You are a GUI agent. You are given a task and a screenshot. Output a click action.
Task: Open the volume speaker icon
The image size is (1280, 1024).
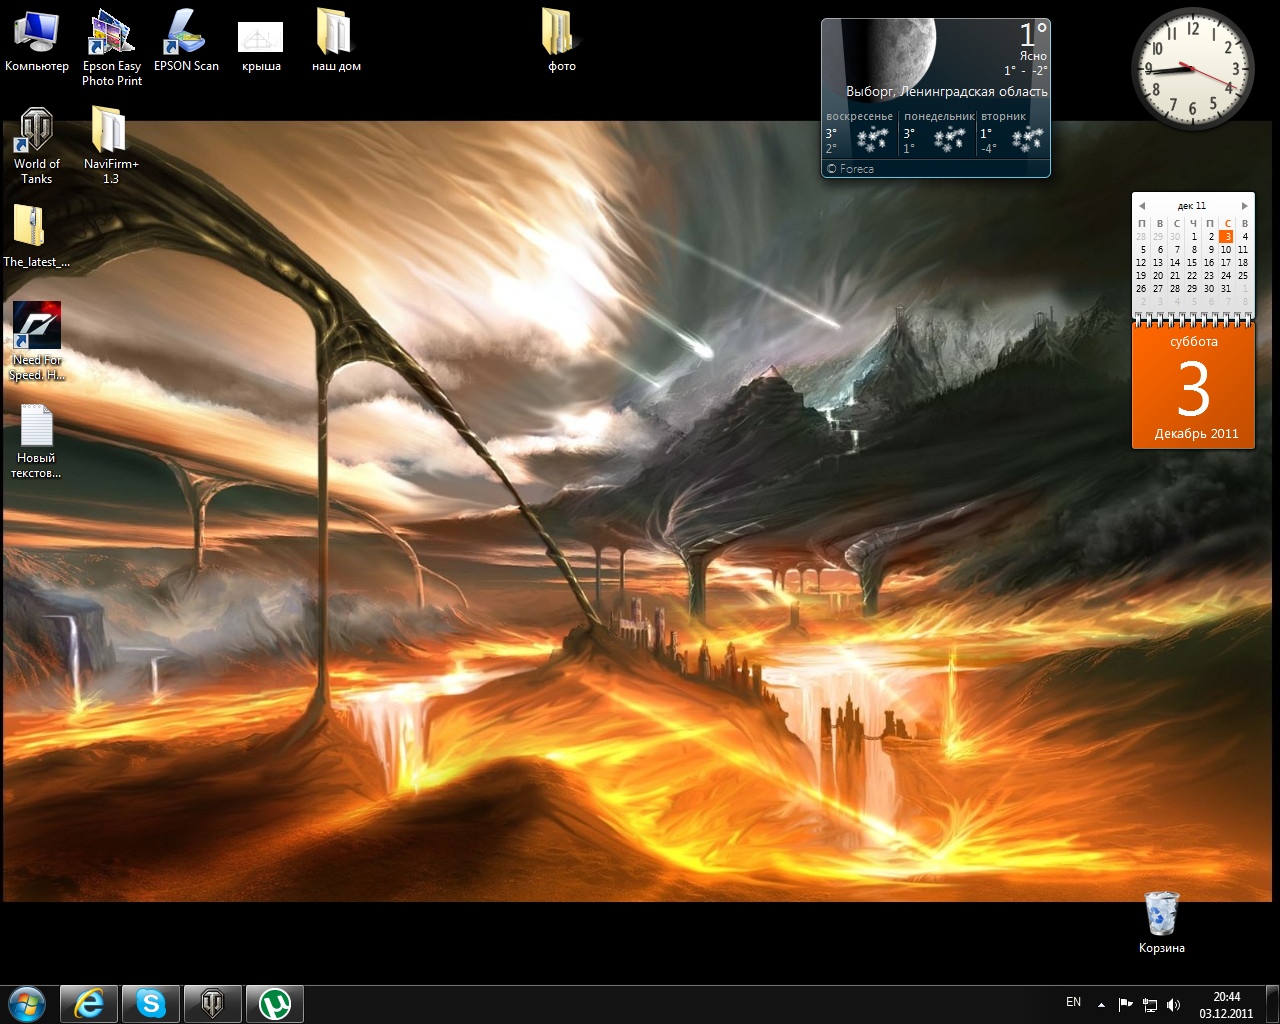click(x=1173, y=1004)
